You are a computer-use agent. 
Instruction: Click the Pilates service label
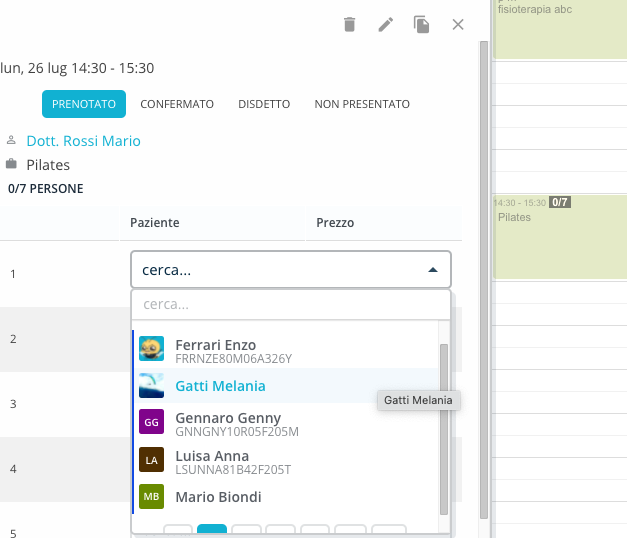[x=48, y=165]
